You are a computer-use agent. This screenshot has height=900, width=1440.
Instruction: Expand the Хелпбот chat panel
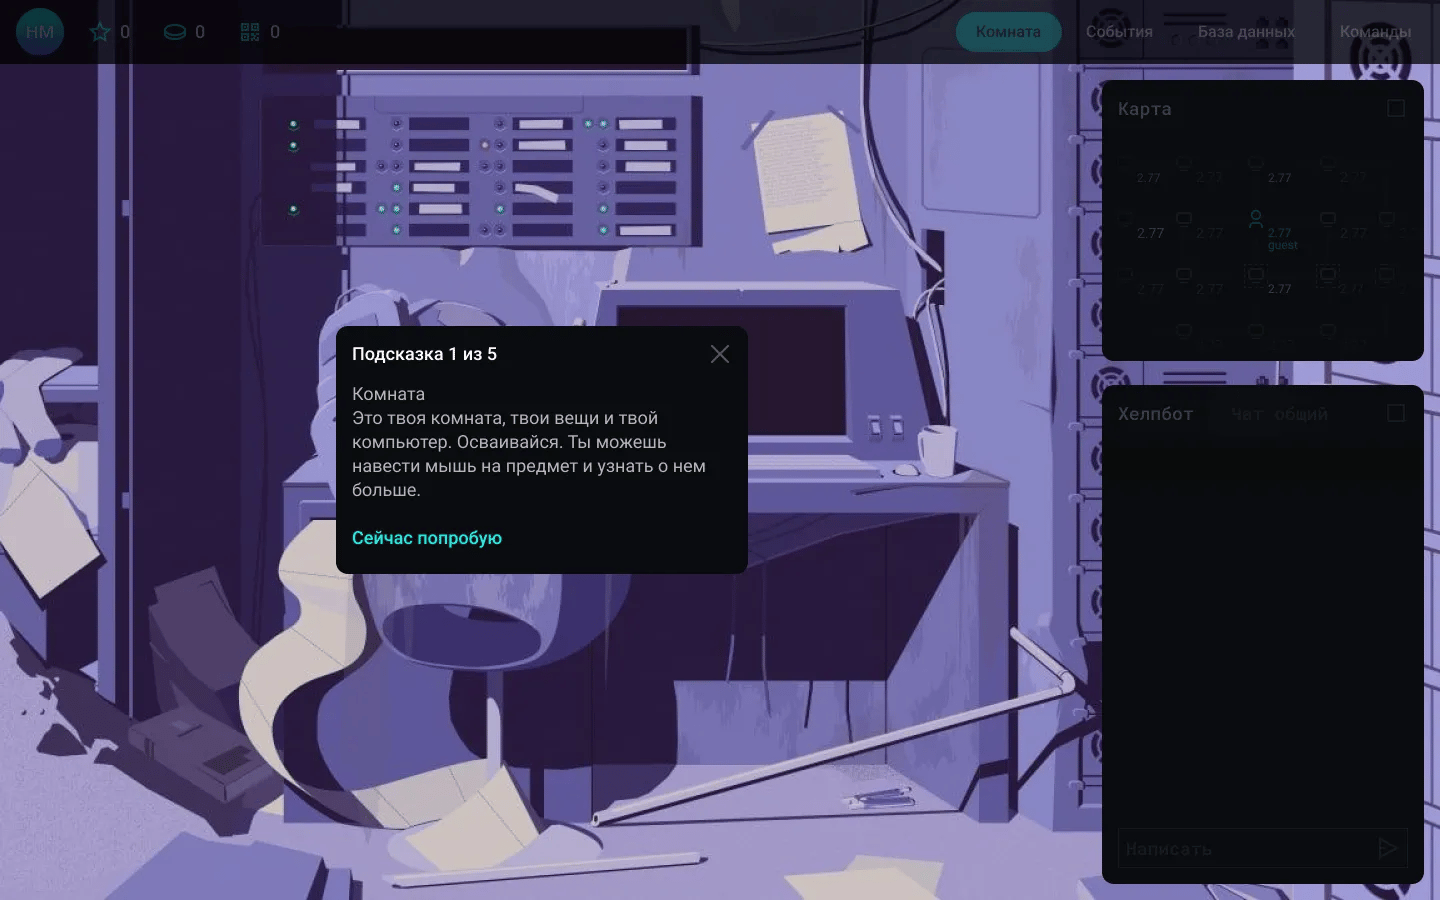click(x=1396, y=413)
